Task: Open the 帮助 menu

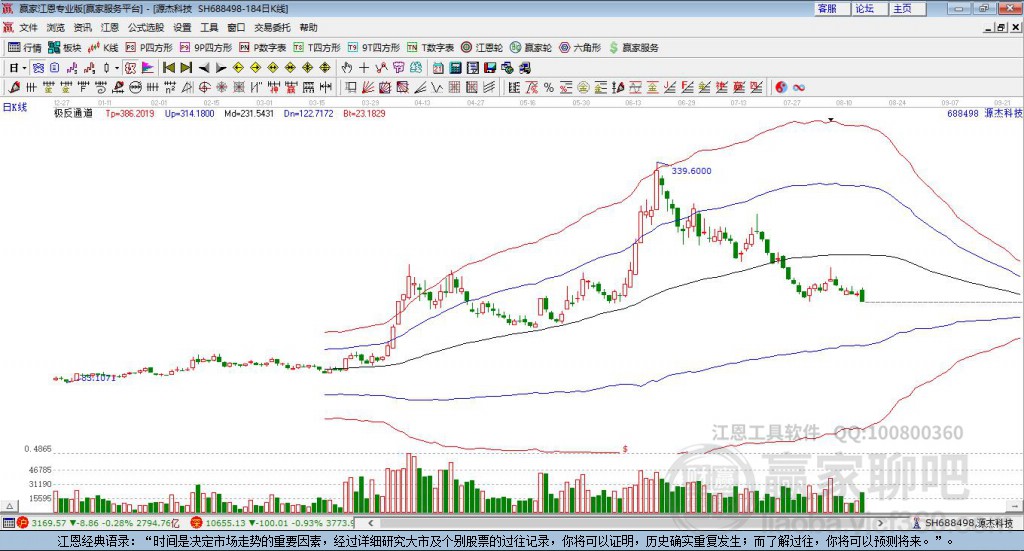Action: pos(308,27)
